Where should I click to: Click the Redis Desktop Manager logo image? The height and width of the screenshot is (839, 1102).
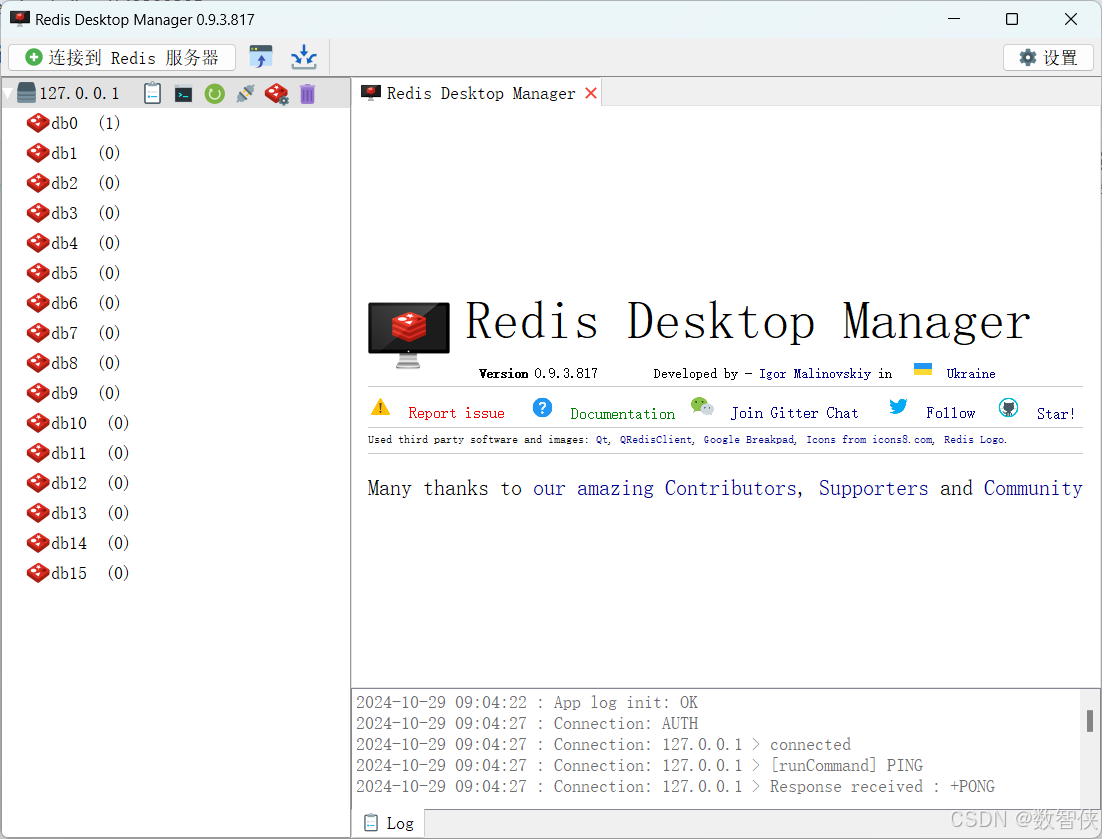pyautogui.click(x=408, y=330)
